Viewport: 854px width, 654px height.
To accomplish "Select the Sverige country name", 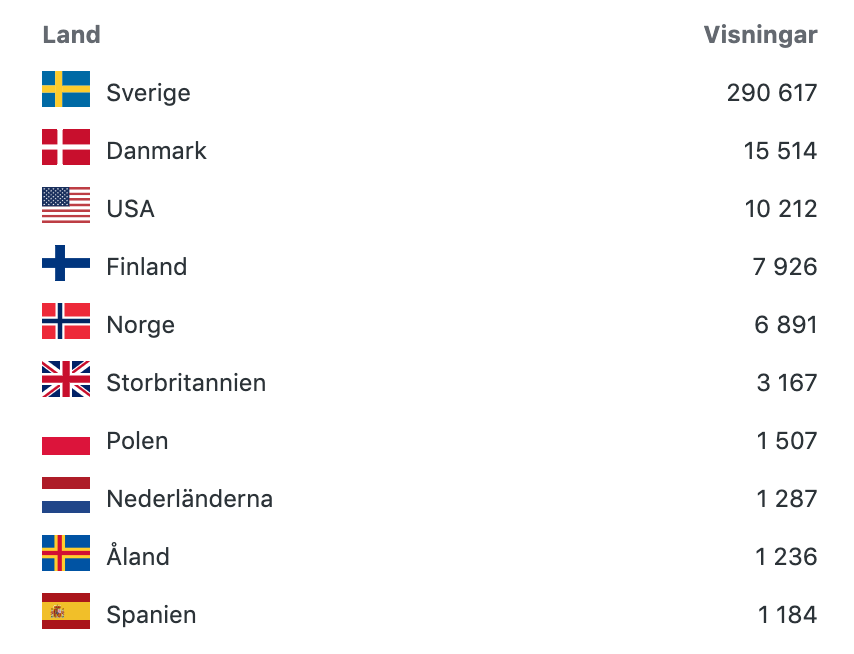I will (148, 93).
